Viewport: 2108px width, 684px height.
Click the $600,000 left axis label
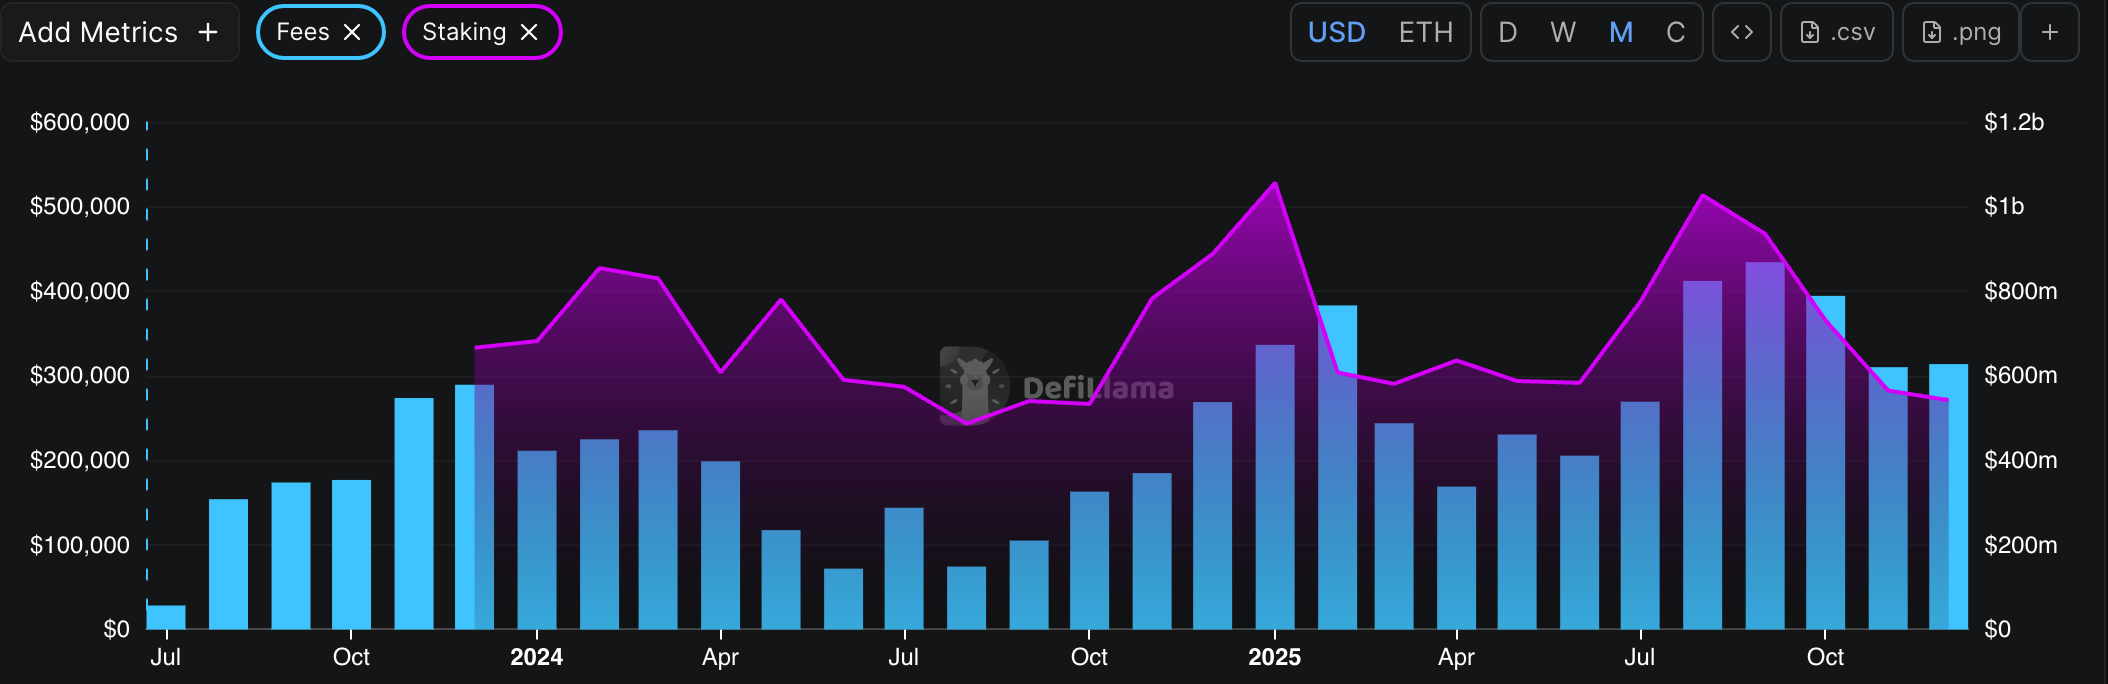[x=80, y=122]
